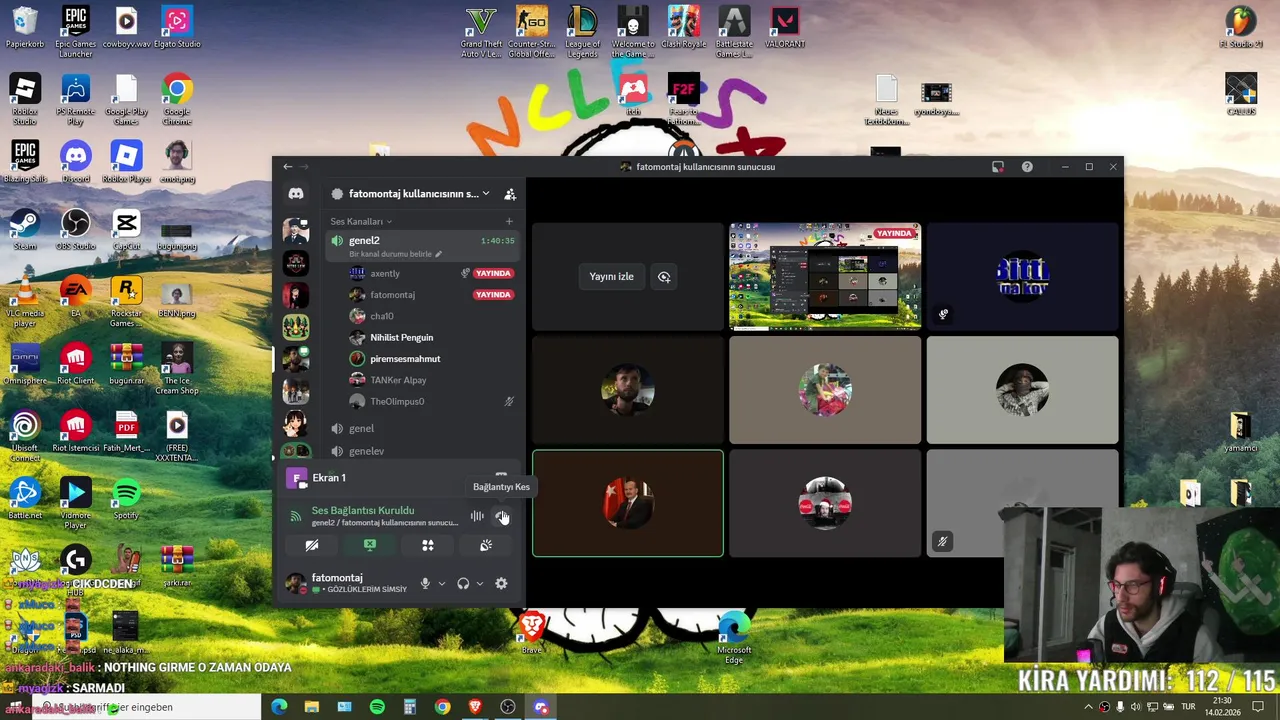
Task: Toggle the camera in the voice panel
Action: [x=312, y=545]
